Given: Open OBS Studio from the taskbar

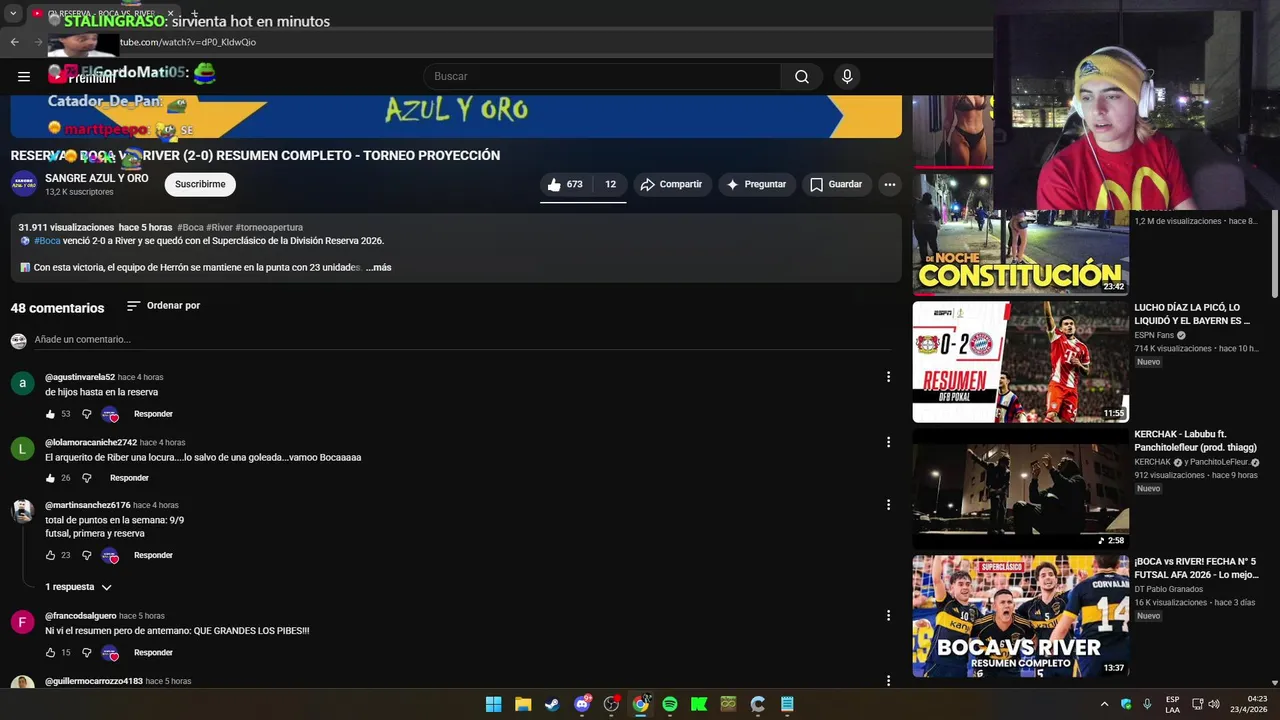Looking at the screenshot, I should [611, 704].
